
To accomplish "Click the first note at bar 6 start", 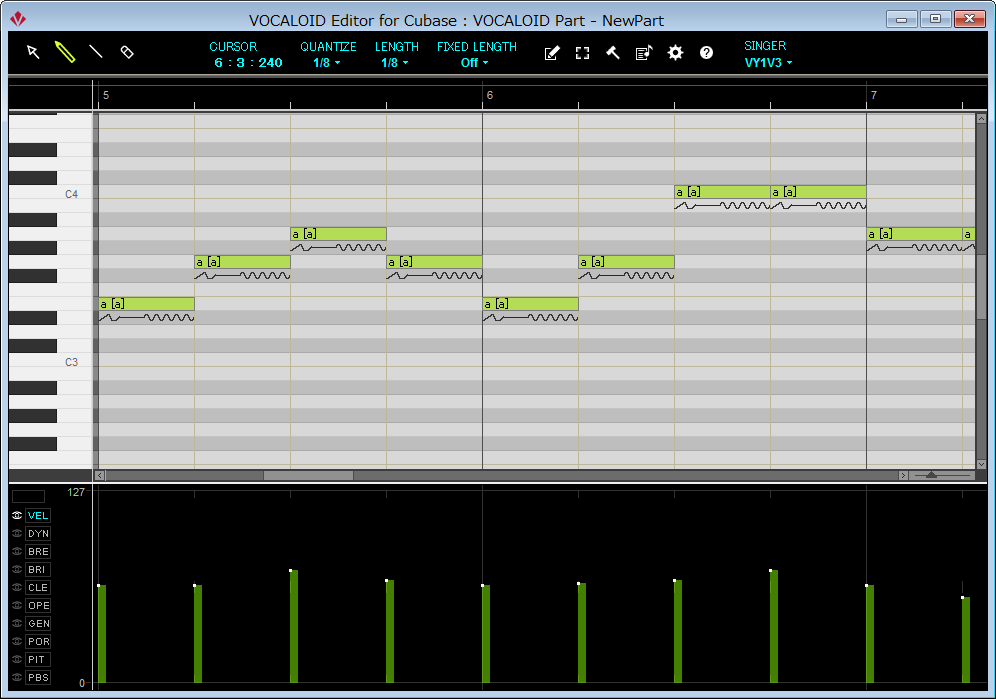I will (x=530, y=304).
